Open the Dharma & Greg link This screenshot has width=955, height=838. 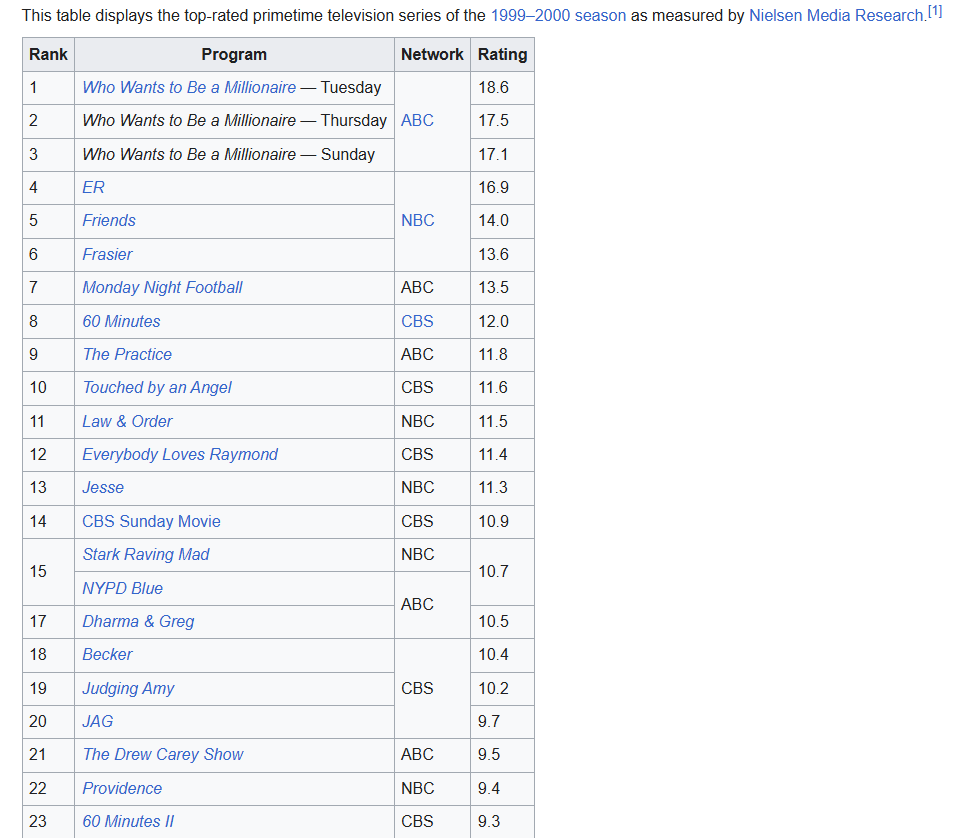138,621
